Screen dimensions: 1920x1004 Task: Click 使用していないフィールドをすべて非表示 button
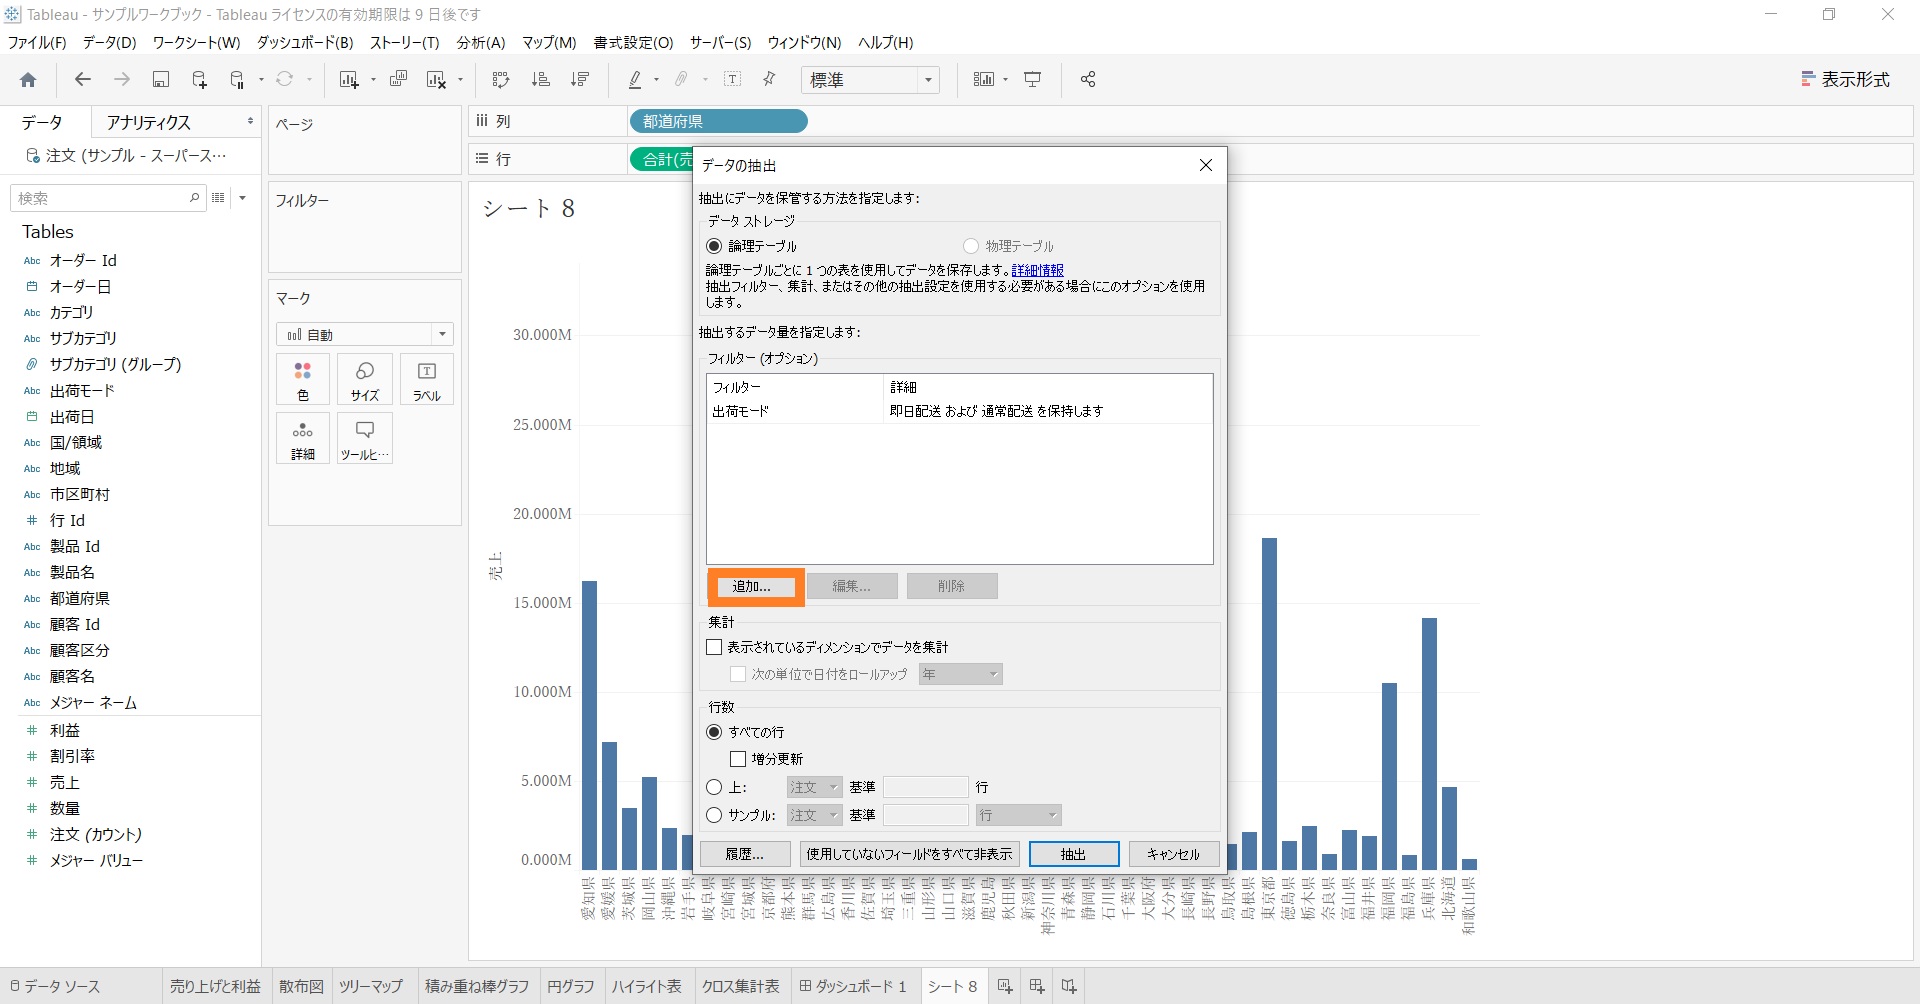click(909, 854)
